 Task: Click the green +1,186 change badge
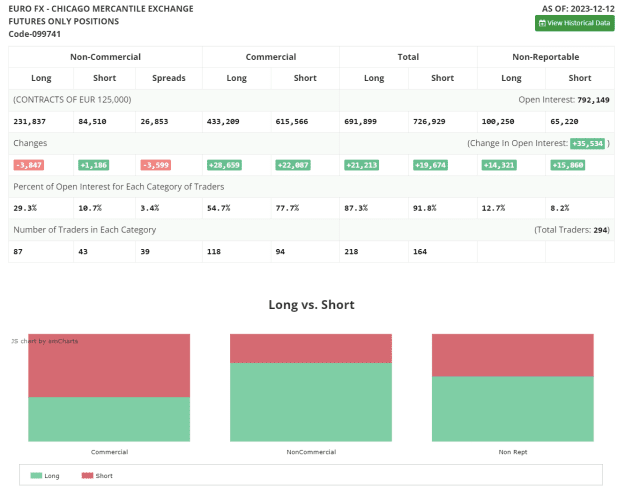tap(93, 165)
